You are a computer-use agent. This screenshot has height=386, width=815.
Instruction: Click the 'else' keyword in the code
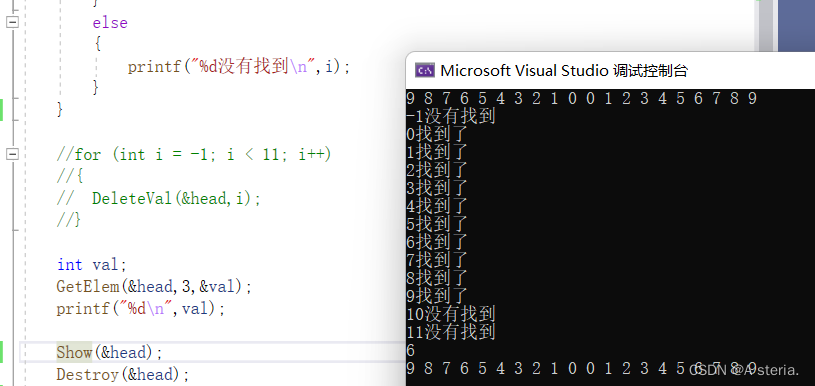pyautogui.click(x=110, y=22)
